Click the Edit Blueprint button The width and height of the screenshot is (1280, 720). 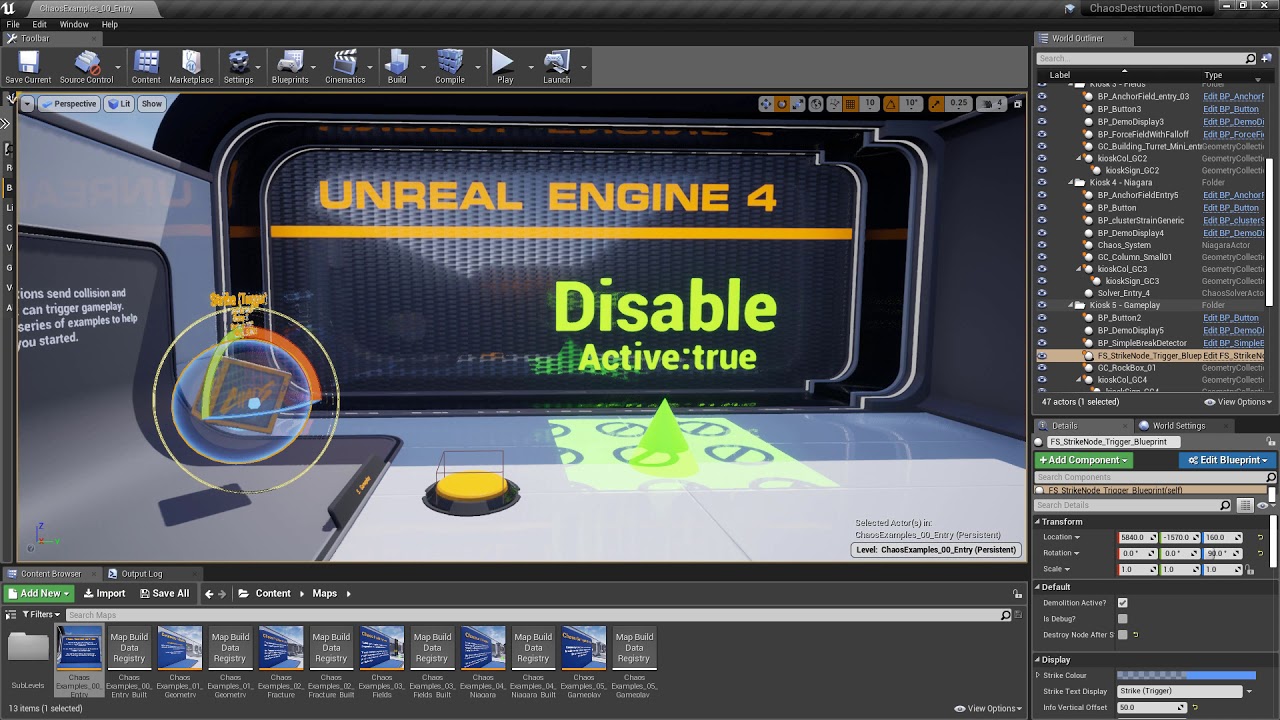pyautogui.click(x=1228, y=460)
